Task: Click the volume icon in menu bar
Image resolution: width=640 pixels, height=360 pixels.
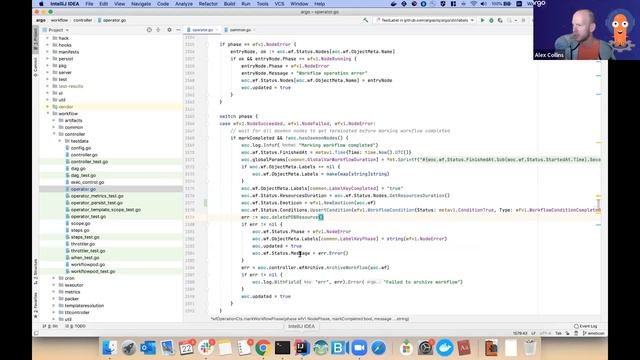Action: [483, 4]
